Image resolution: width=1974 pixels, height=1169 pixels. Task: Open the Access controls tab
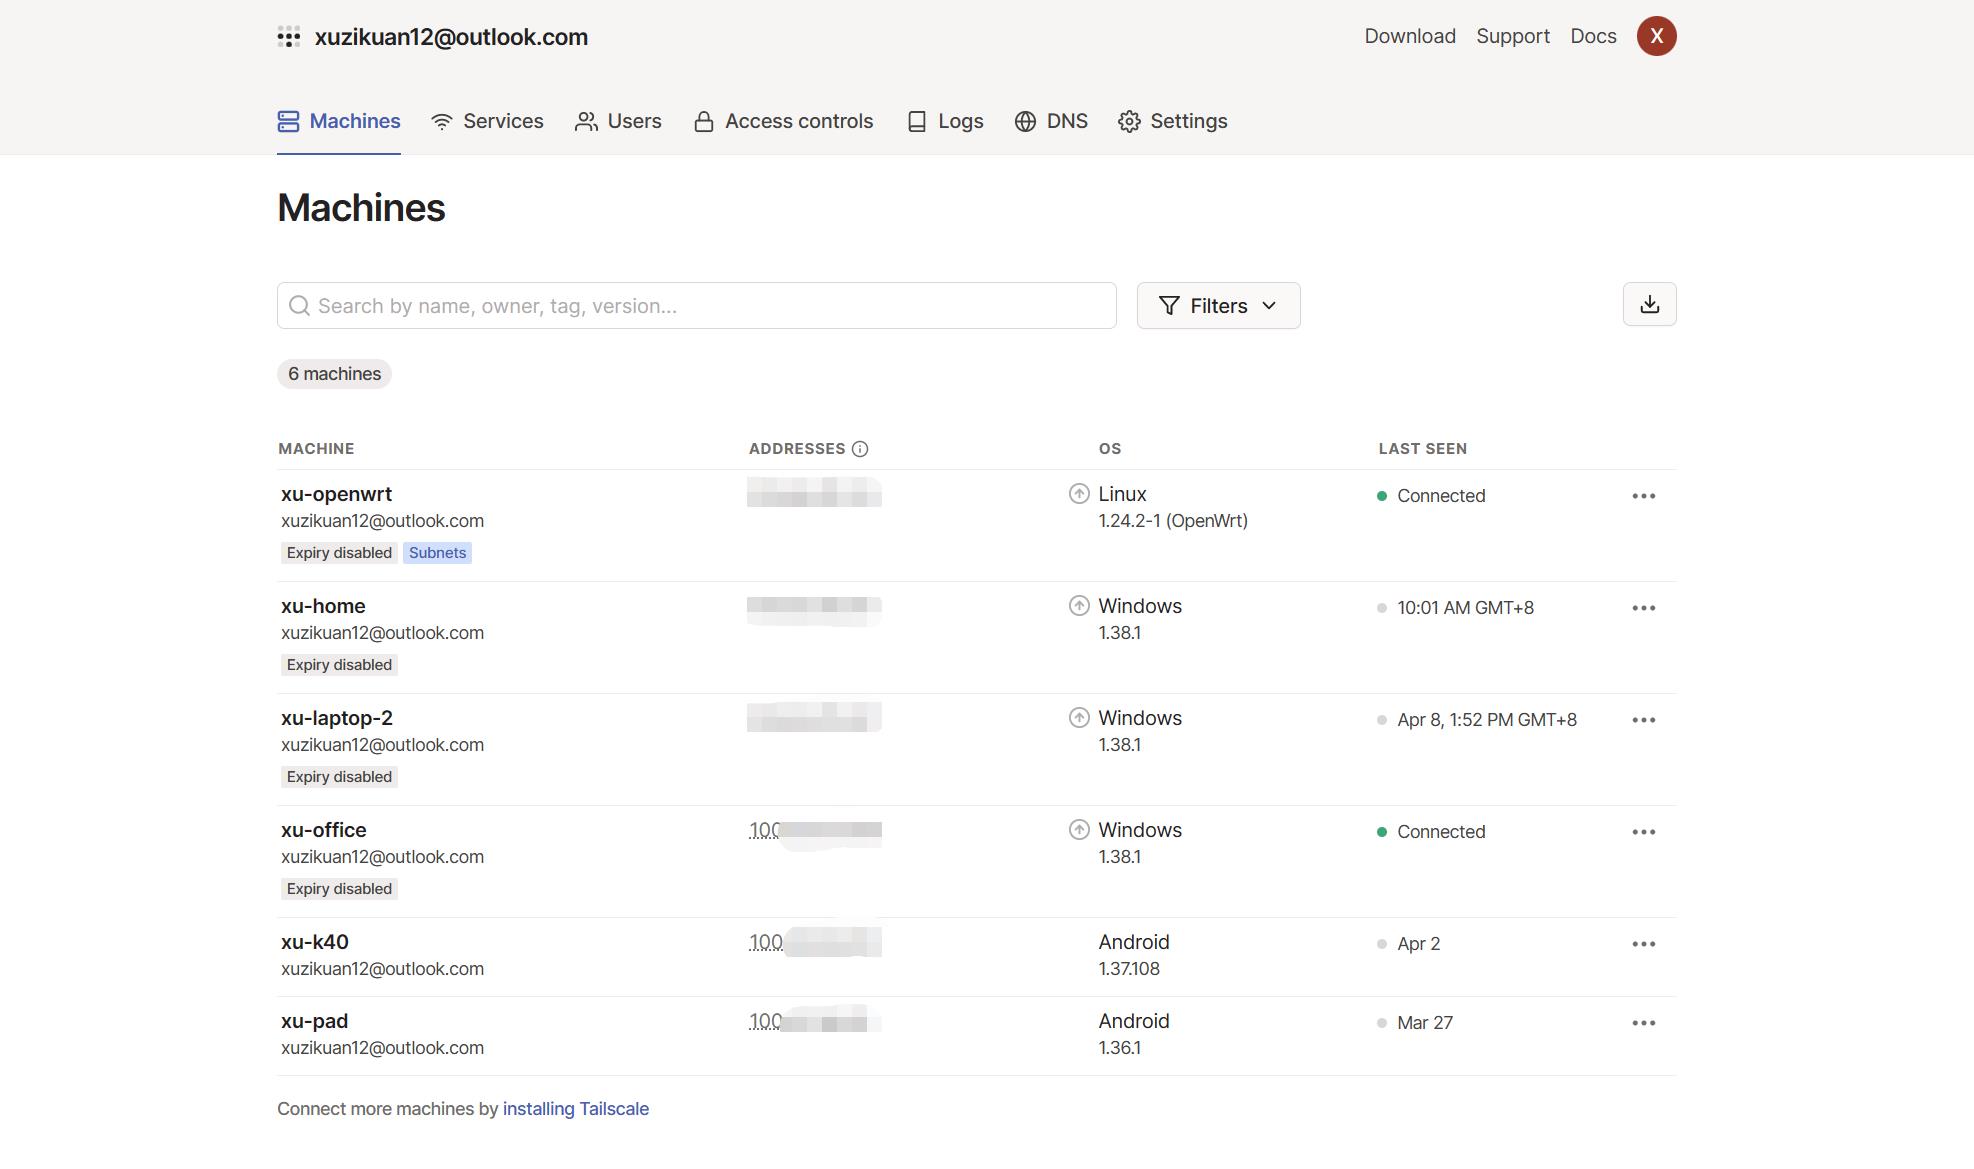(x=783, y=121)
